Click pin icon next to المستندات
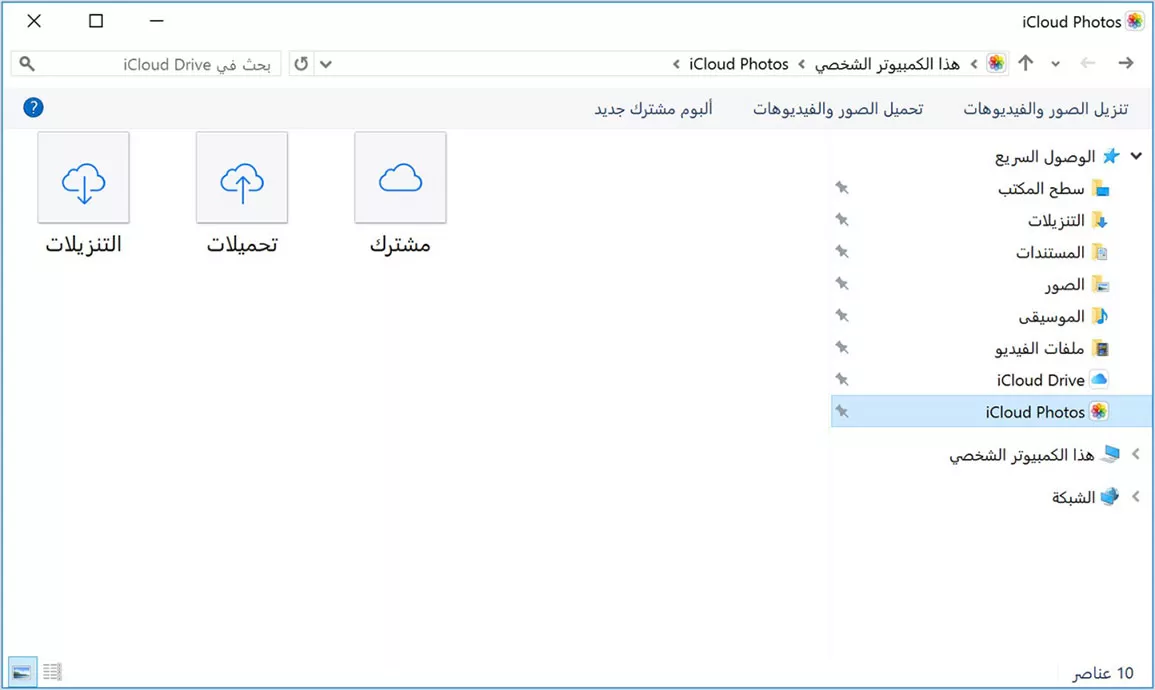1155x690 pixels. [x=842, y=251]
